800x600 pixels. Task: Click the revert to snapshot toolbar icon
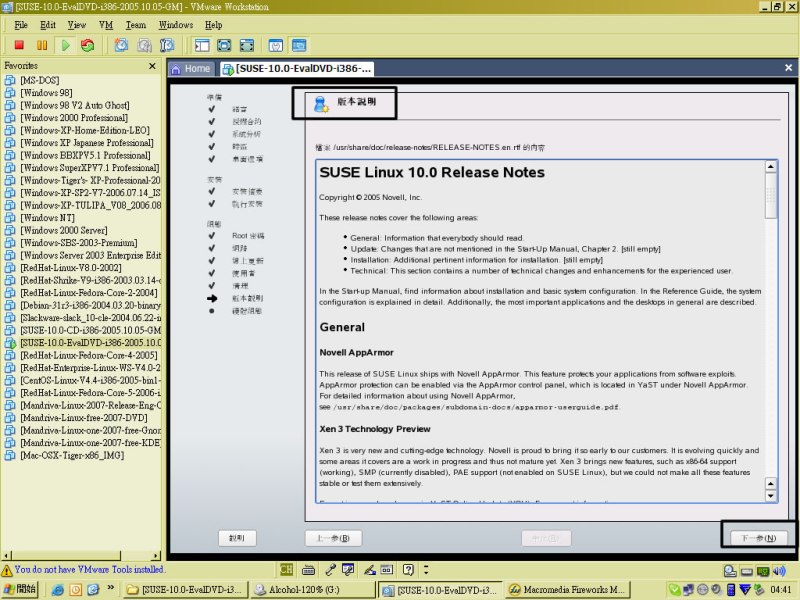pyautogui.click(x=144, y=45)
